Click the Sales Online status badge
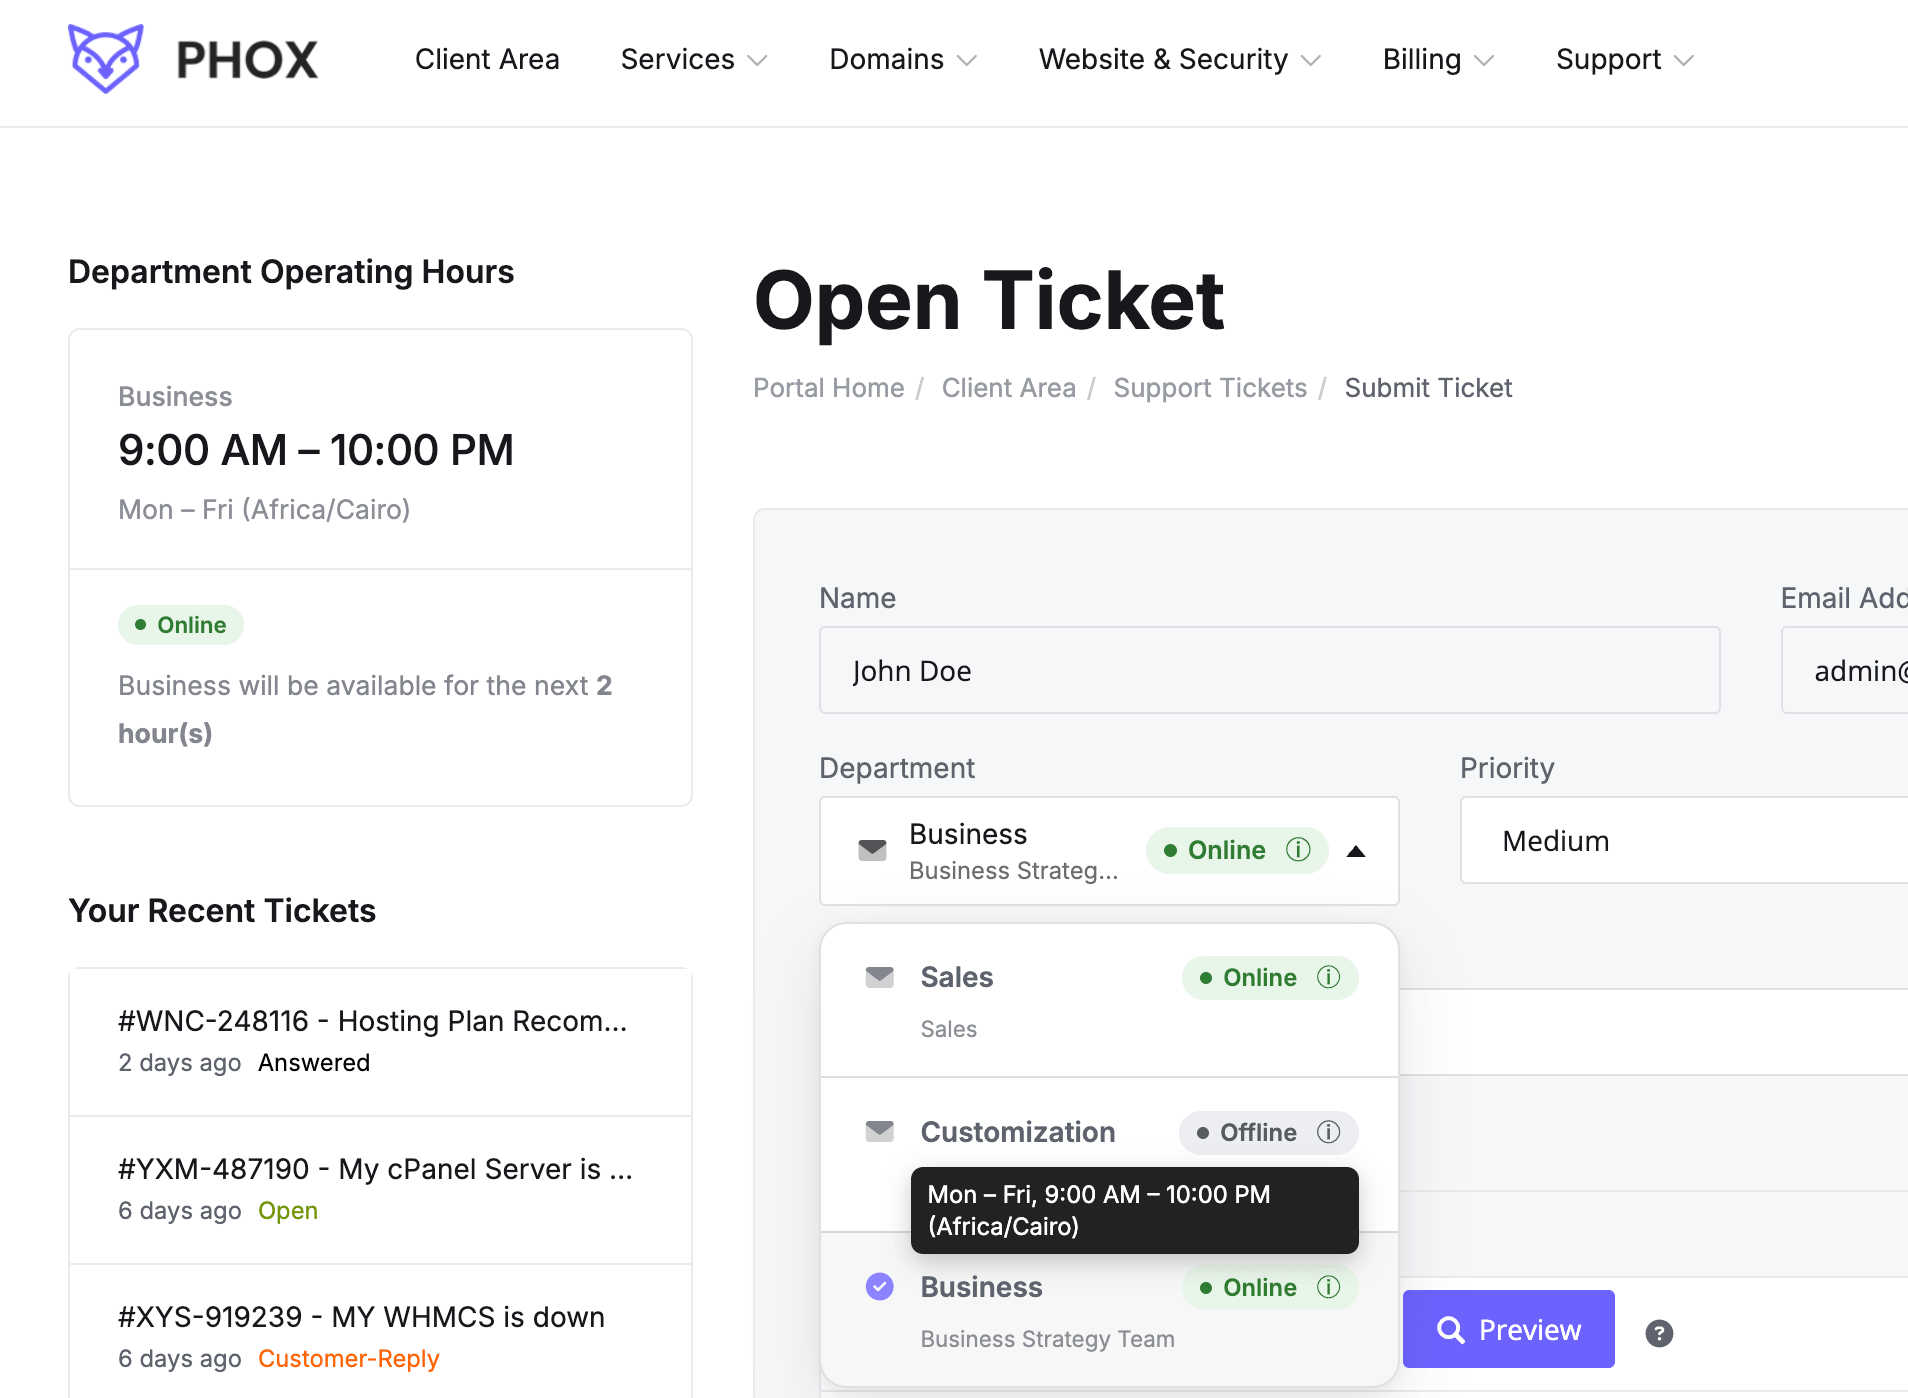This screenshot has height=1398, width=1908. click(1270, 977)
